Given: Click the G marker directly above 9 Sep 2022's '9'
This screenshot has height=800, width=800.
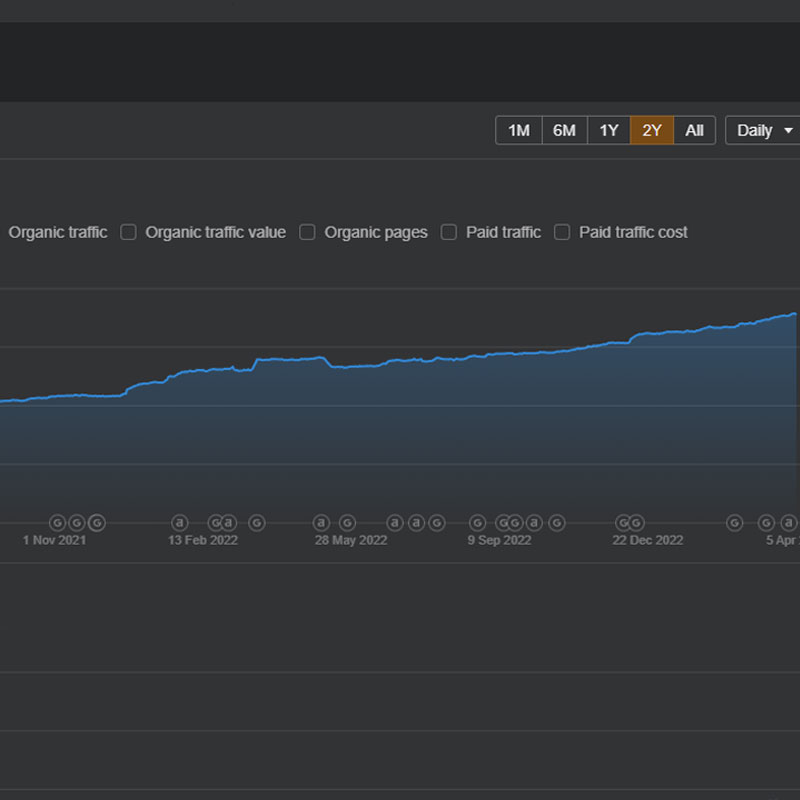Looking at the screenshot, I should (478, 522).
